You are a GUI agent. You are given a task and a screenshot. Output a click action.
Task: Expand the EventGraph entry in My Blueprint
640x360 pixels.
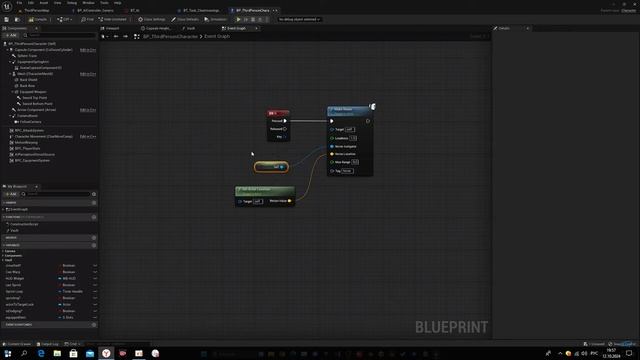(x=4, y=209)
